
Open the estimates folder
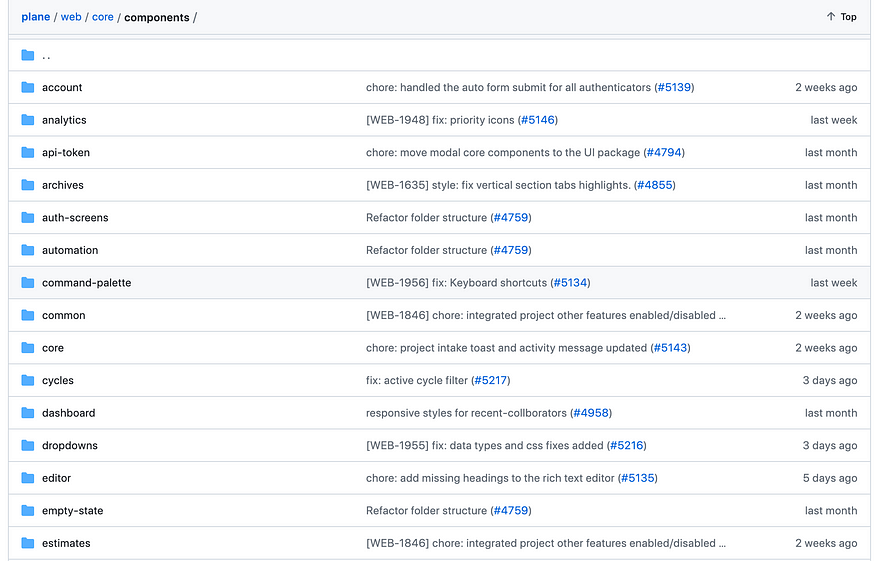point(66,543)
